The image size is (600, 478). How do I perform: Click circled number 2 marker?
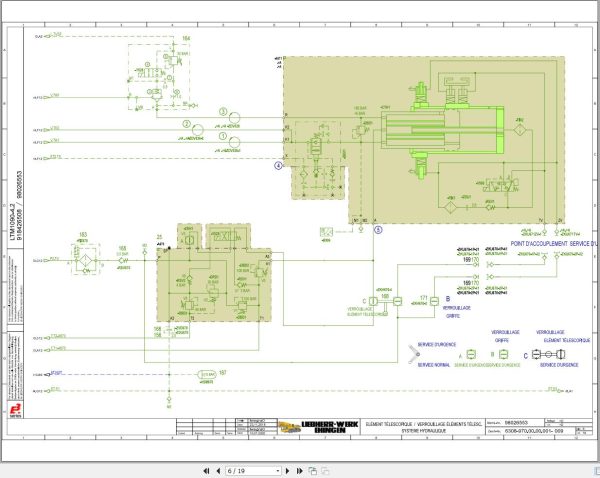click(x=186, y=124)
